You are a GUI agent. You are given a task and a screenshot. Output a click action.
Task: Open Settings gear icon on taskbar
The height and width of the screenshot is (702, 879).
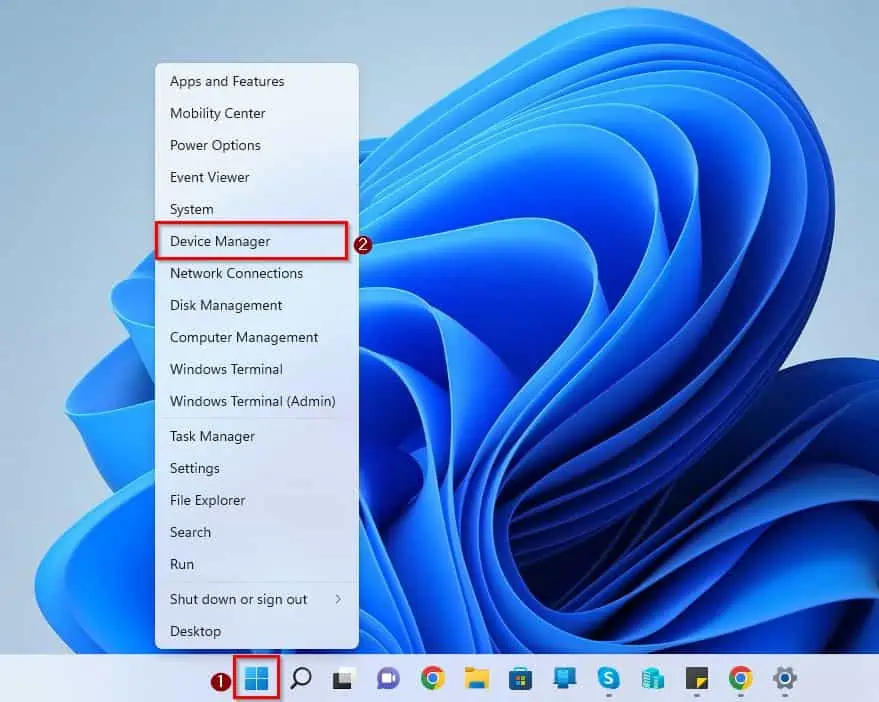(x=785, y=678)
